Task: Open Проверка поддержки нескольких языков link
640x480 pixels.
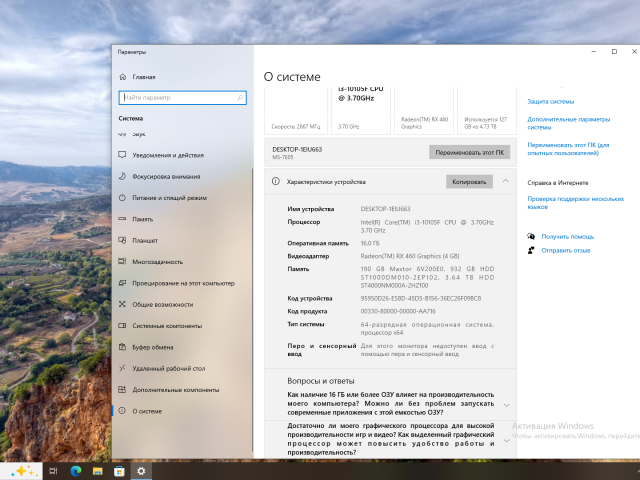Action: point(576,202)
